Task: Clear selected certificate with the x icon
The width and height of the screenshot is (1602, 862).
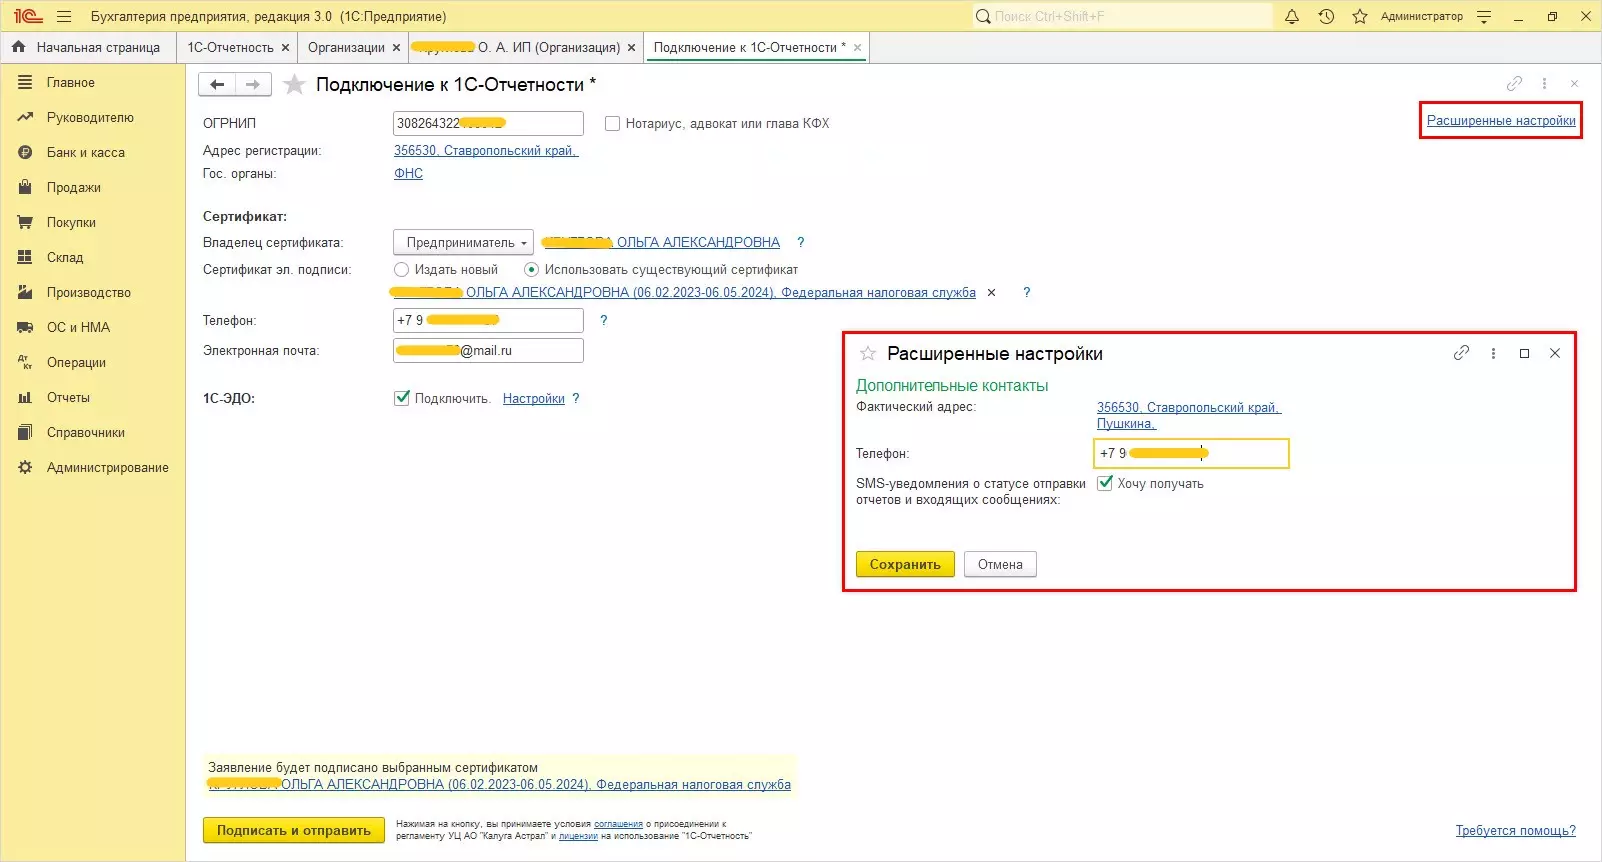Action: click(x=991, y=292)
